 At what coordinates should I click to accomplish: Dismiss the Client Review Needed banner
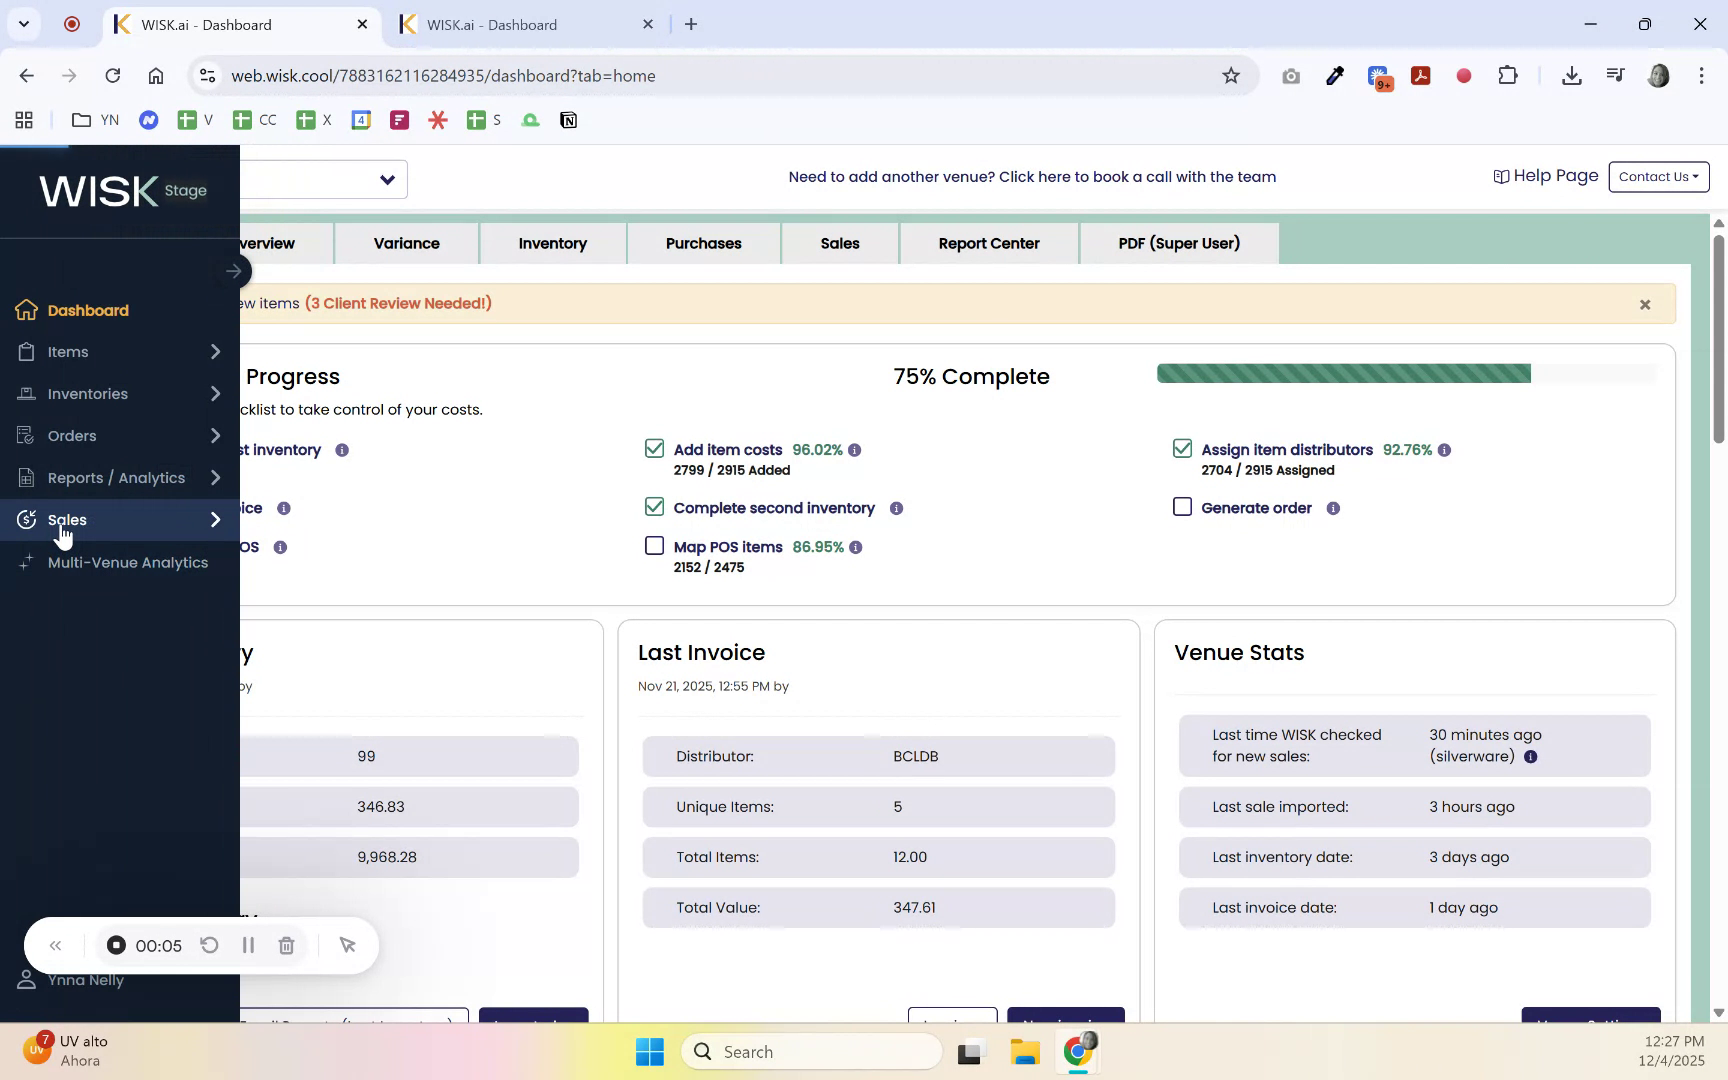click(1644, 304)
